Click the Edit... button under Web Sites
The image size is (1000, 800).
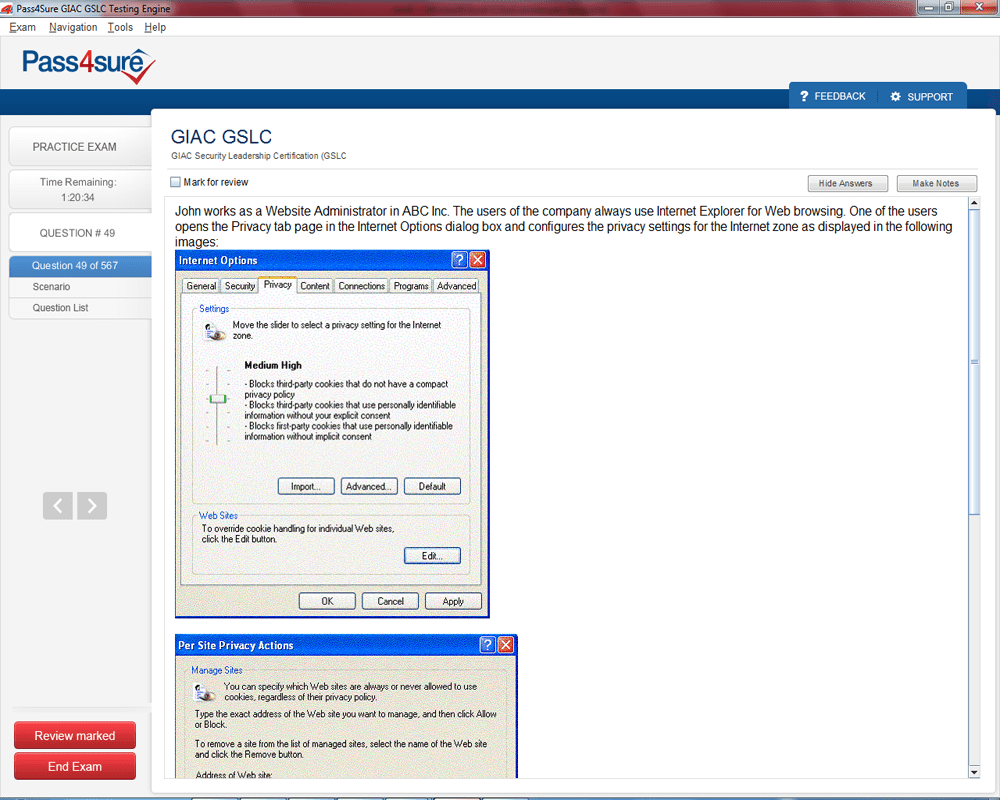(432, 556)
